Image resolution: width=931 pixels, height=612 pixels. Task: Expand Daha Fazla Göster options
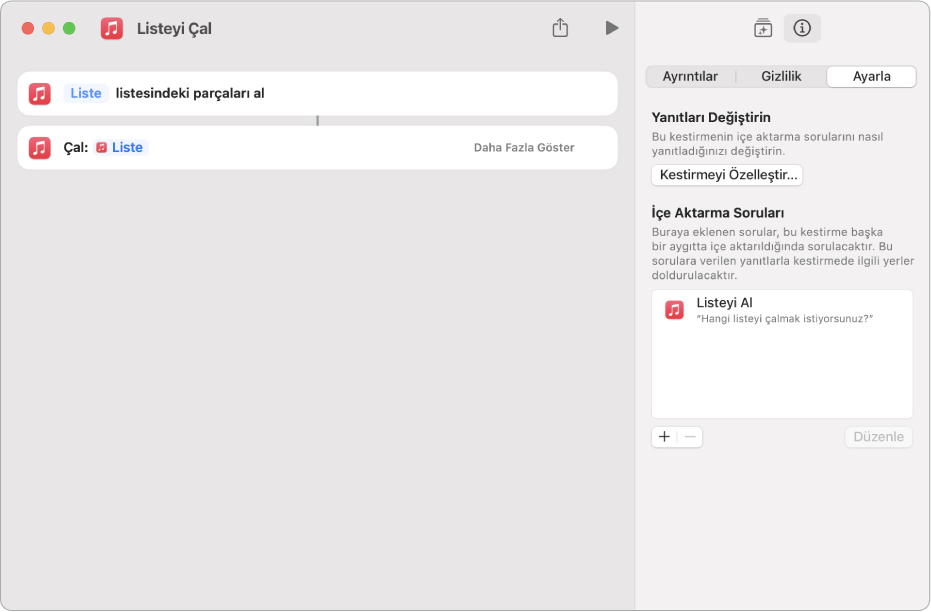point(524,148)
